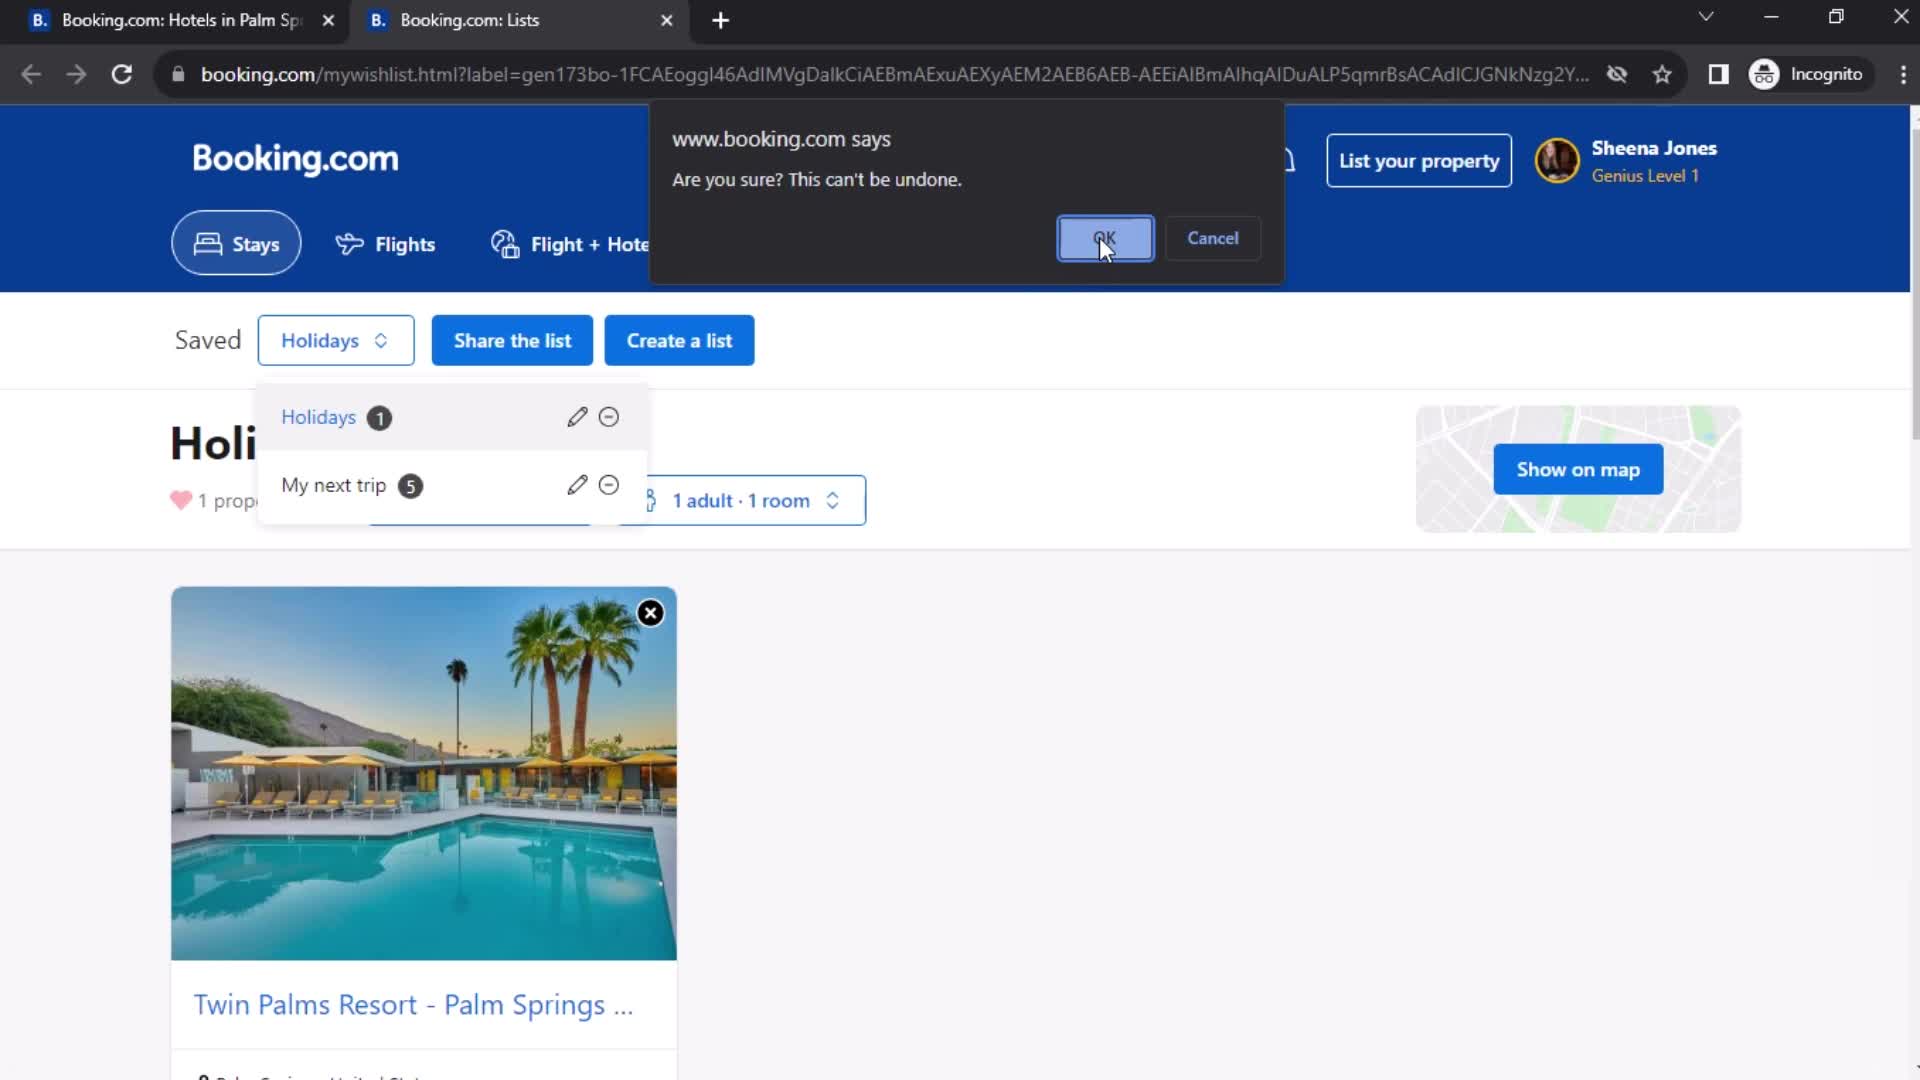Screen dimensions: 1920x1080
Task: Click the delete minus icon for Holidays list
Action: click(608, 417)
